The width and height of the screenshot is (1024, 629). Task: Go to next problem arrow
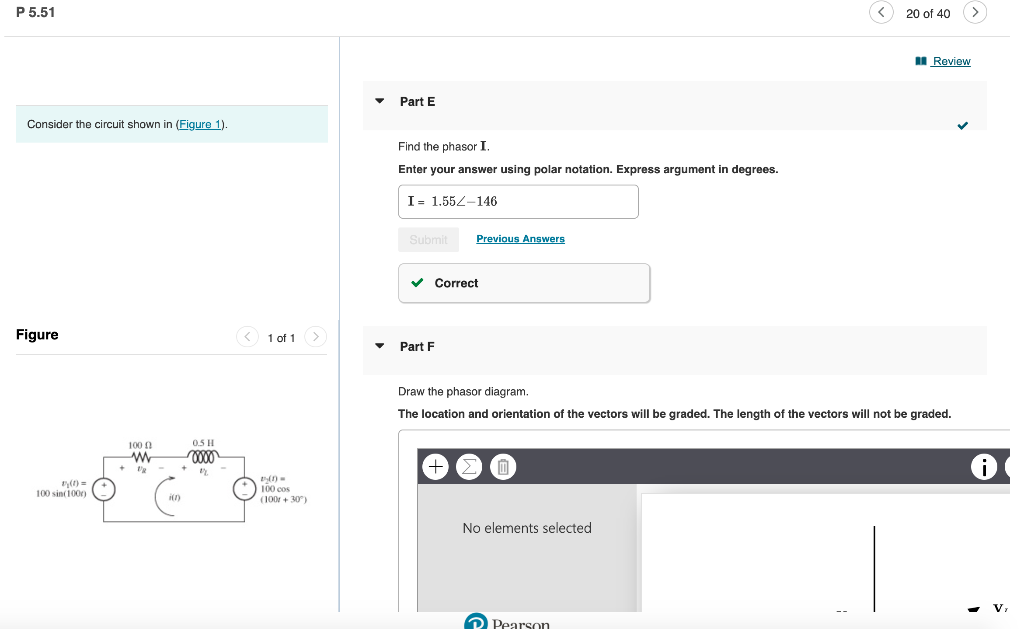pos(975,12)
